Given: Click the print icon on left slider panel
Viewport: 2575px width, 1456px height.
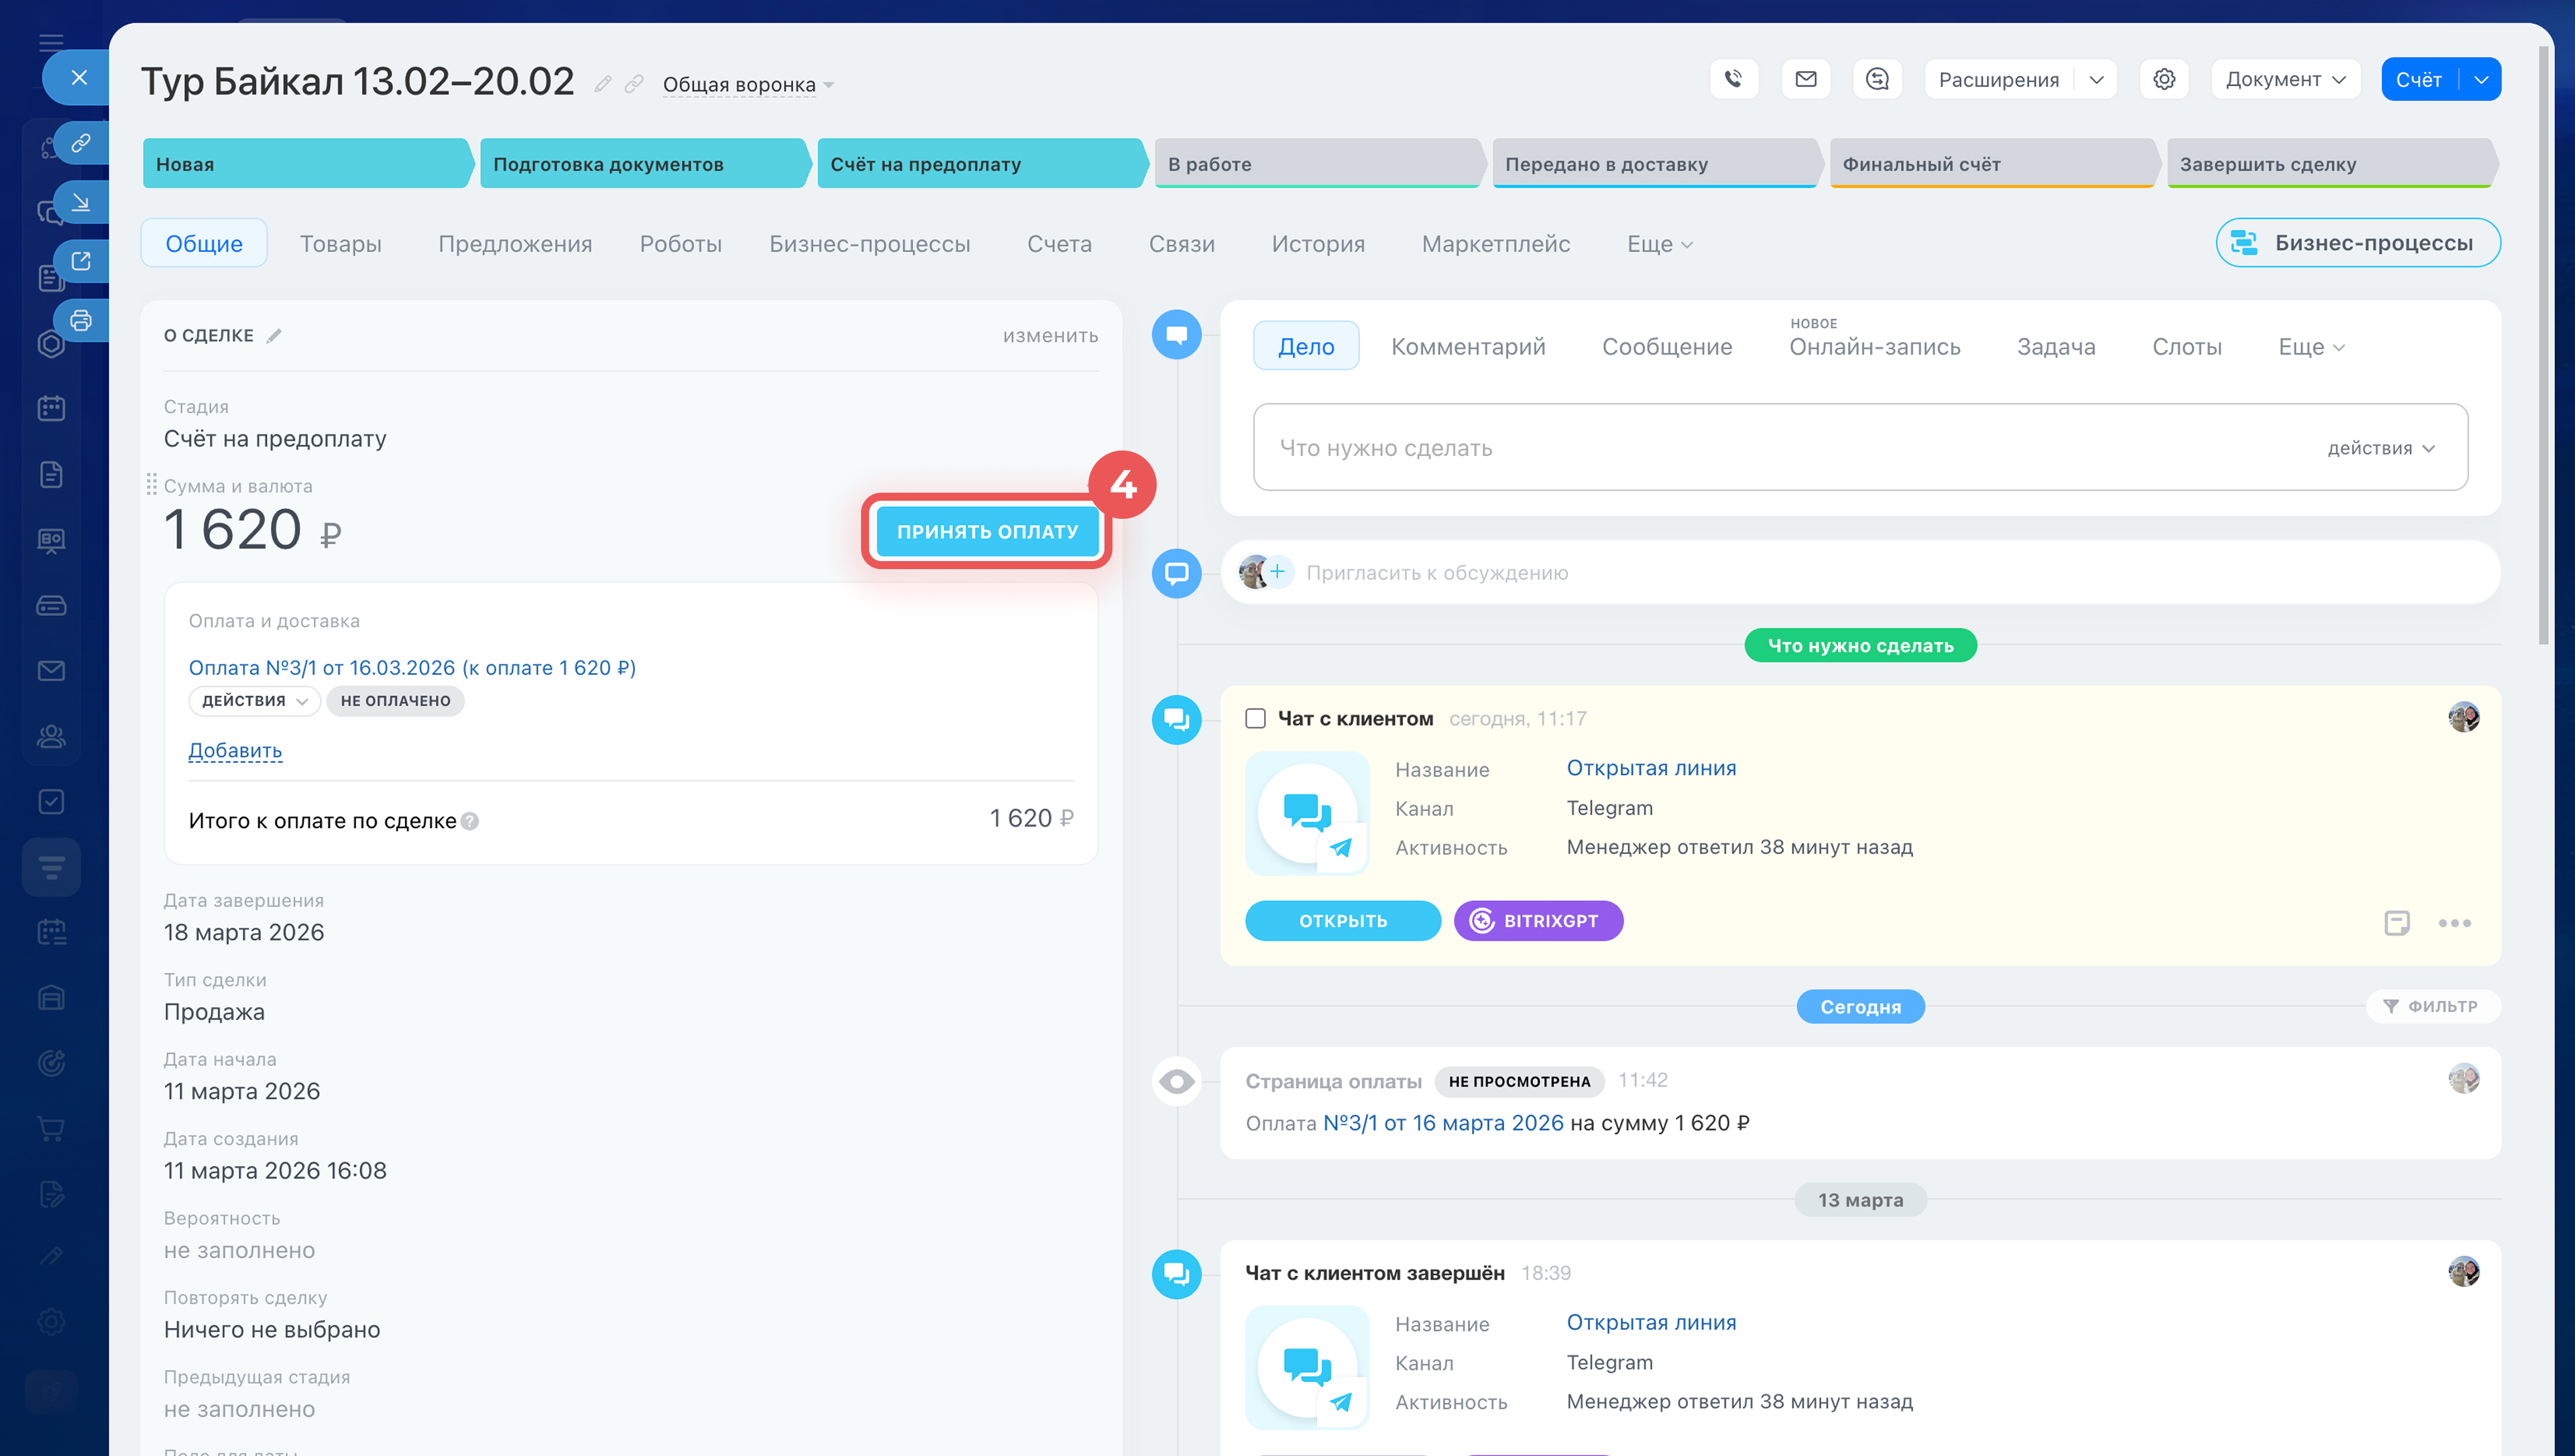Looking at the screenshot, I should [81, 321].
